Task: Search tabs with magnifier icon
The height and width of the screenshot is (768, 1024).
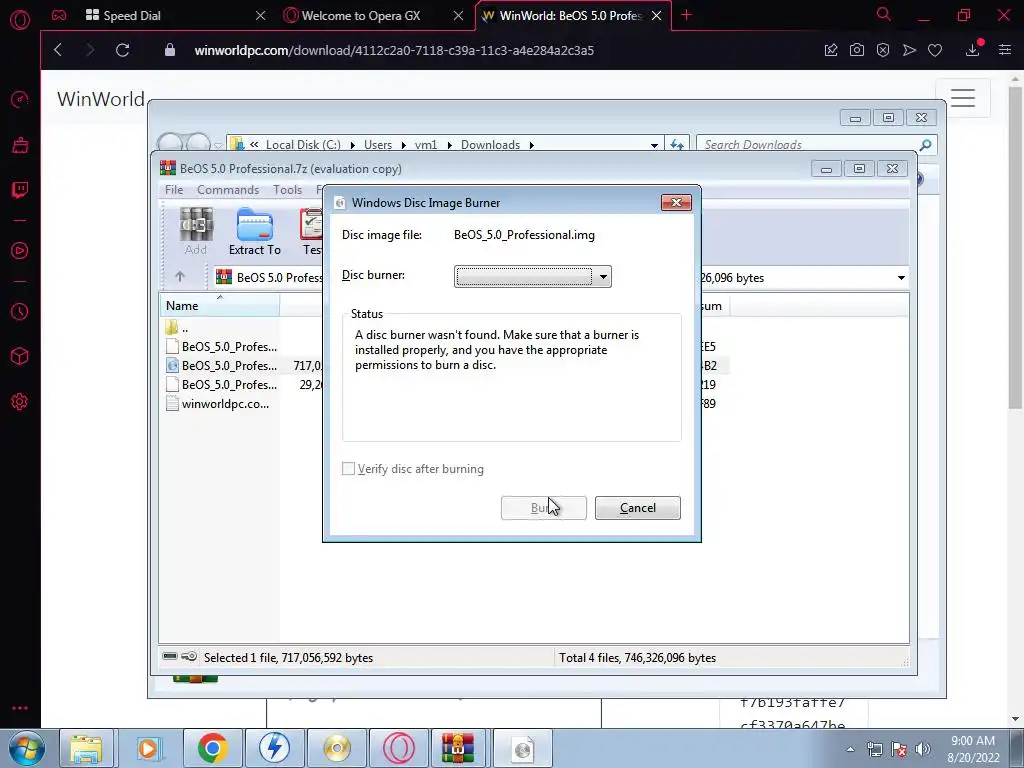Action: [884, 14]
